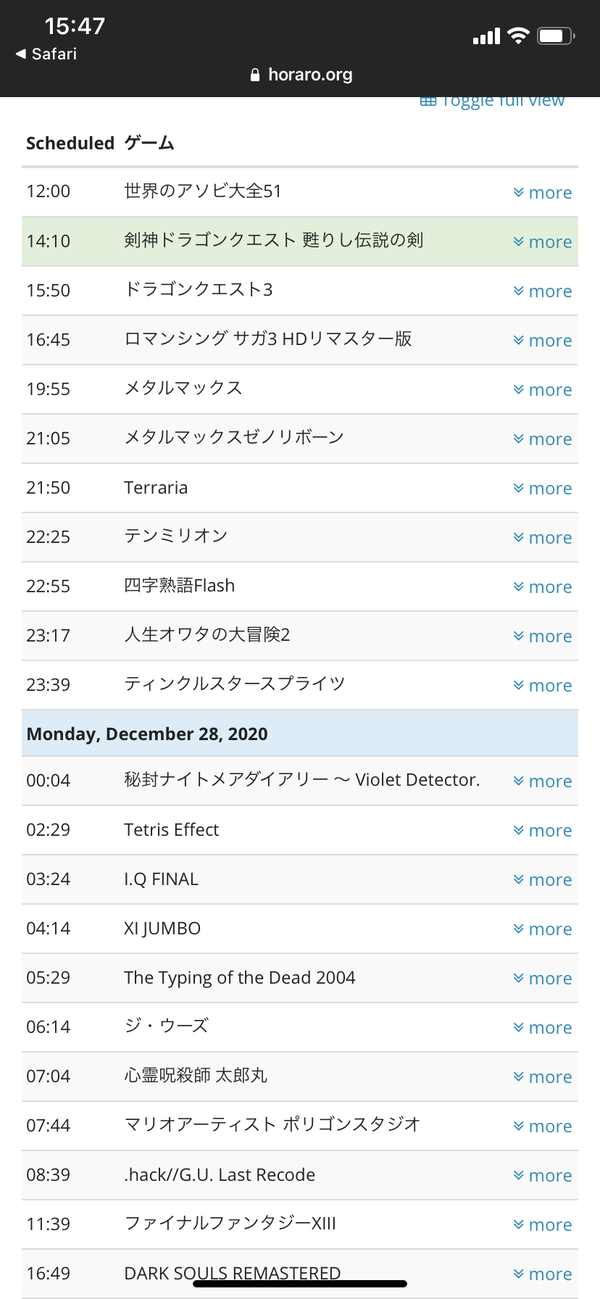Viewport: 600px width, 1299px height.
Task: Select the I.Q FINAL schedule row
Action: [x=300, y=879]
